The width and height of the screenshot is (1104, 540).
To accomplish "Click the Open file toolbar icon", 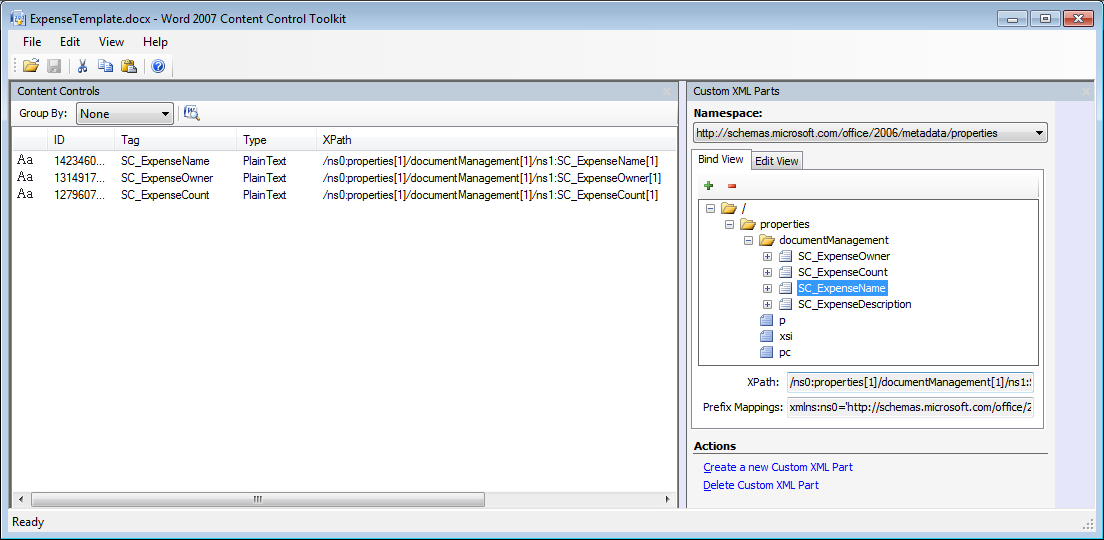I will [31, 66].
